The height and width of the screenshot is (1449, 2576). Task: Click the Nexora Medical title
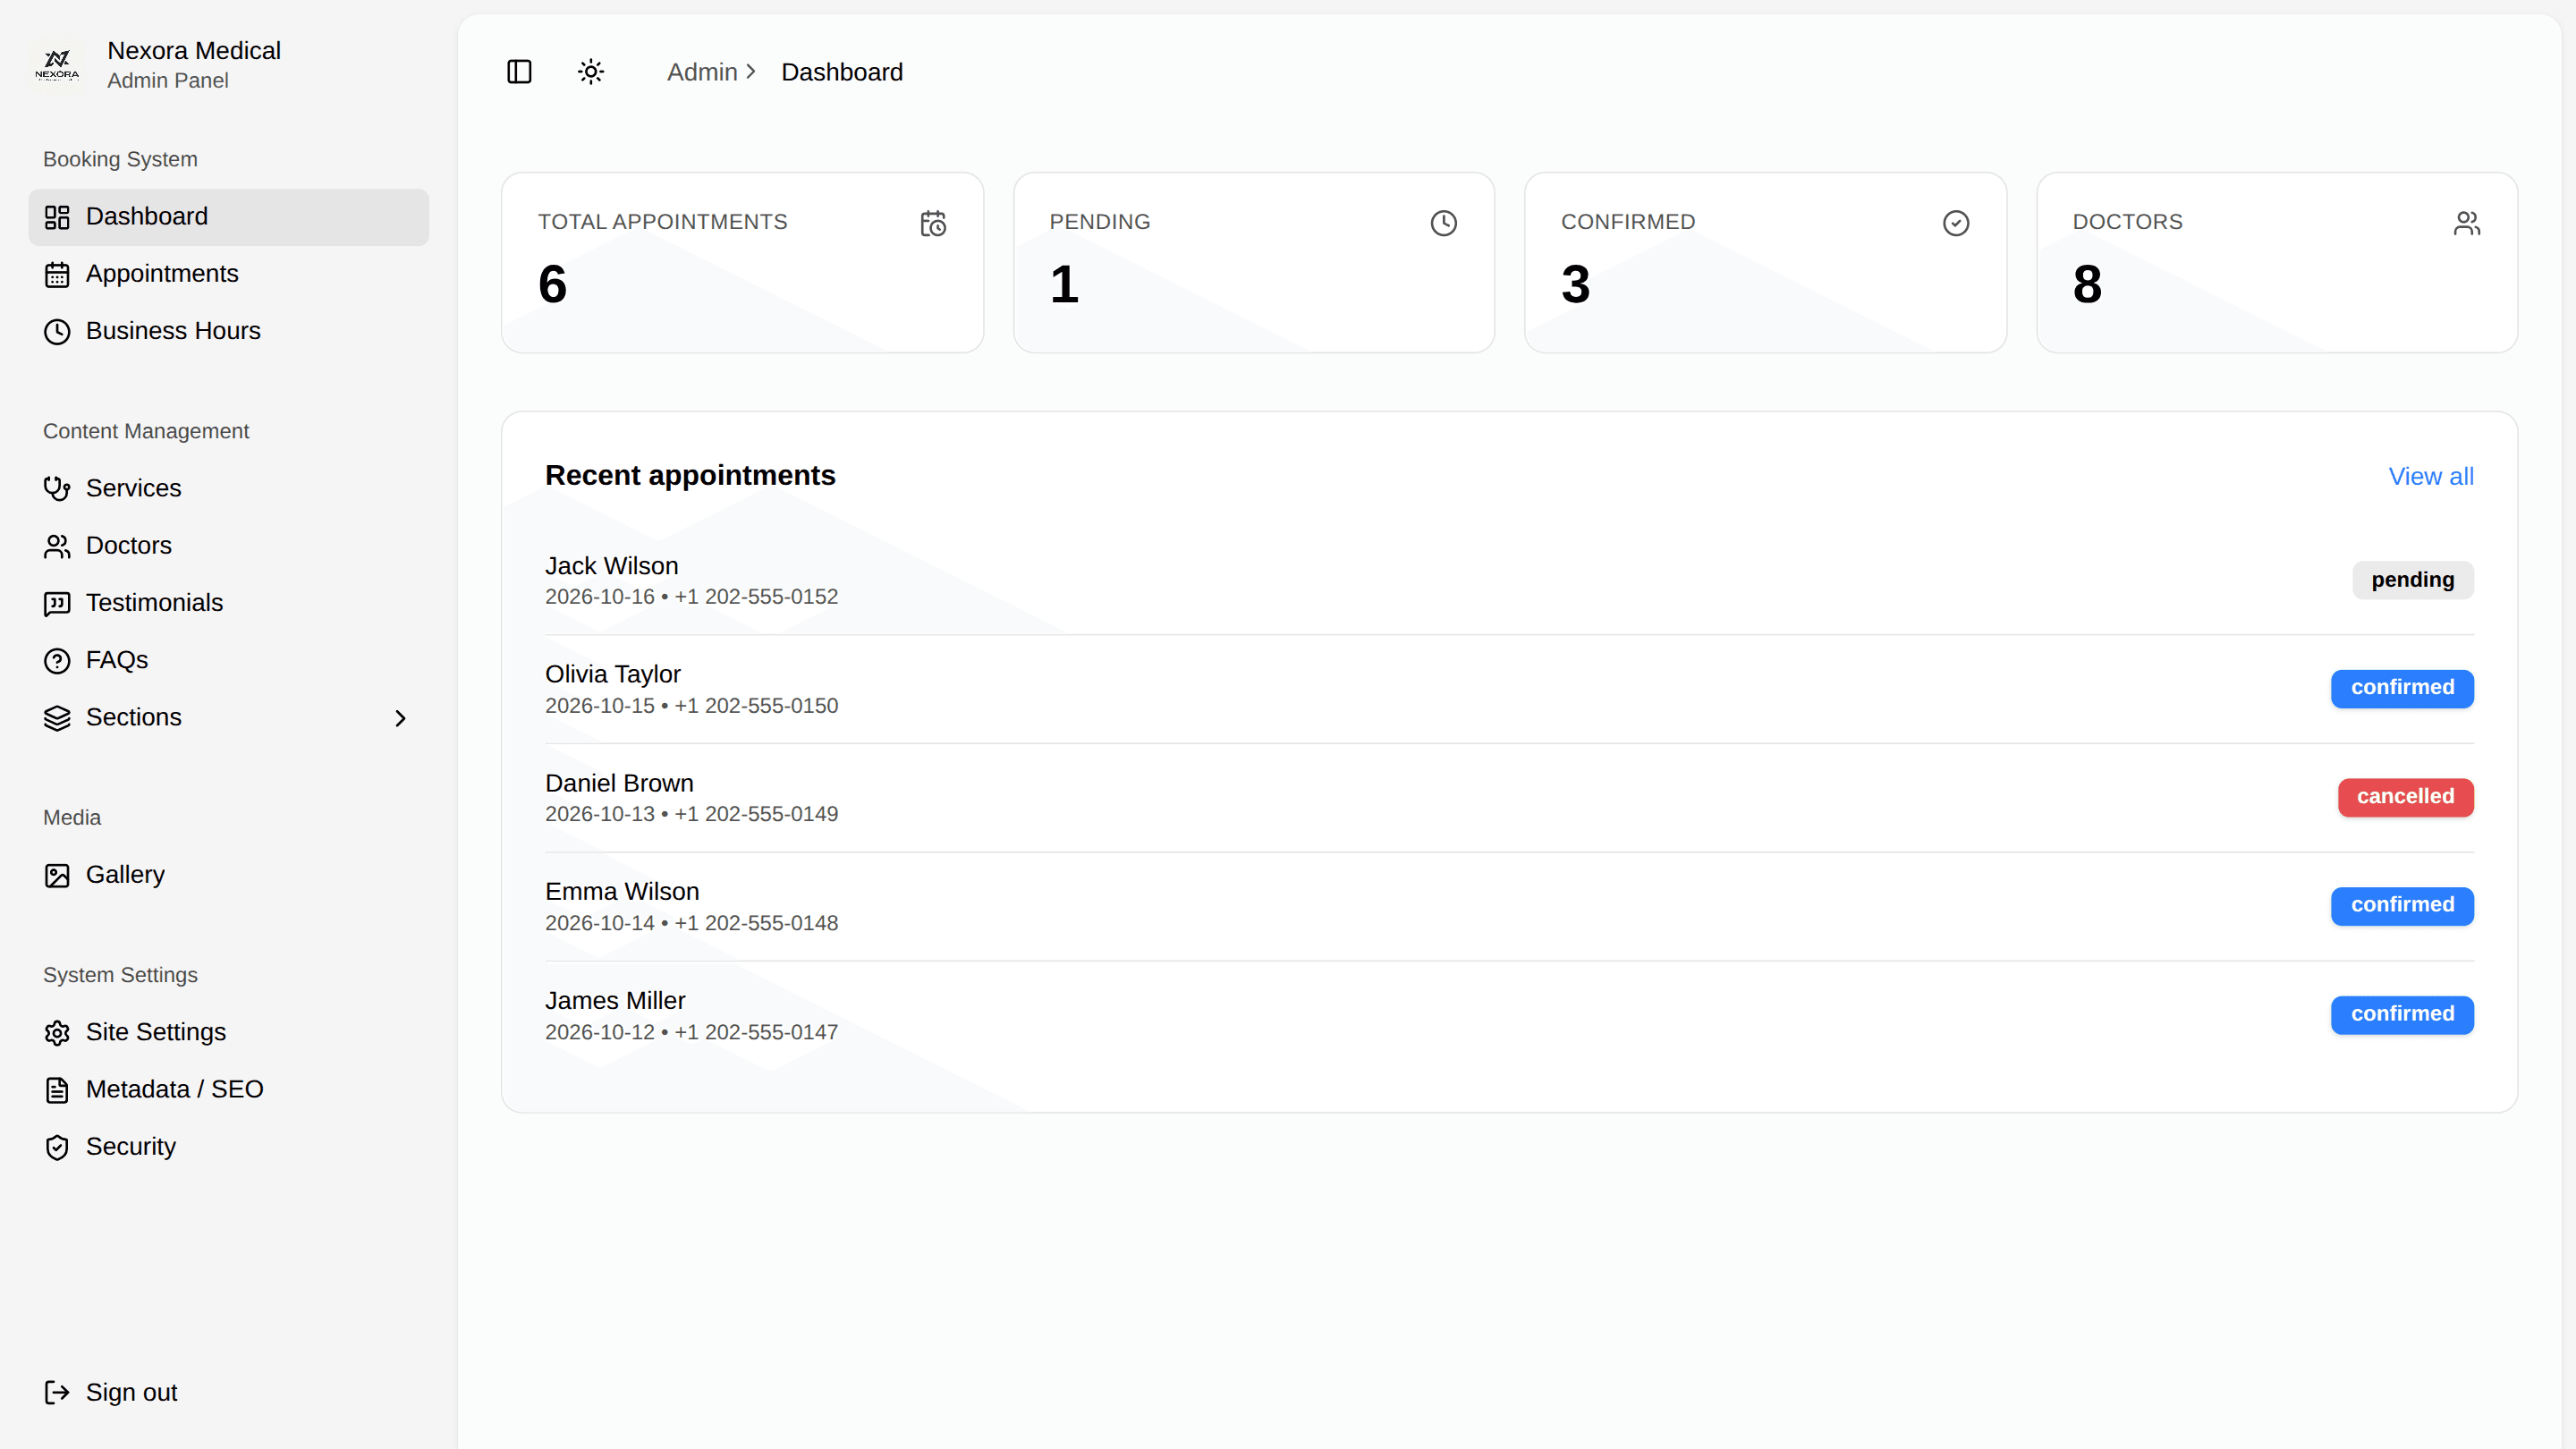pyautogui.click(x=194, y=50)
